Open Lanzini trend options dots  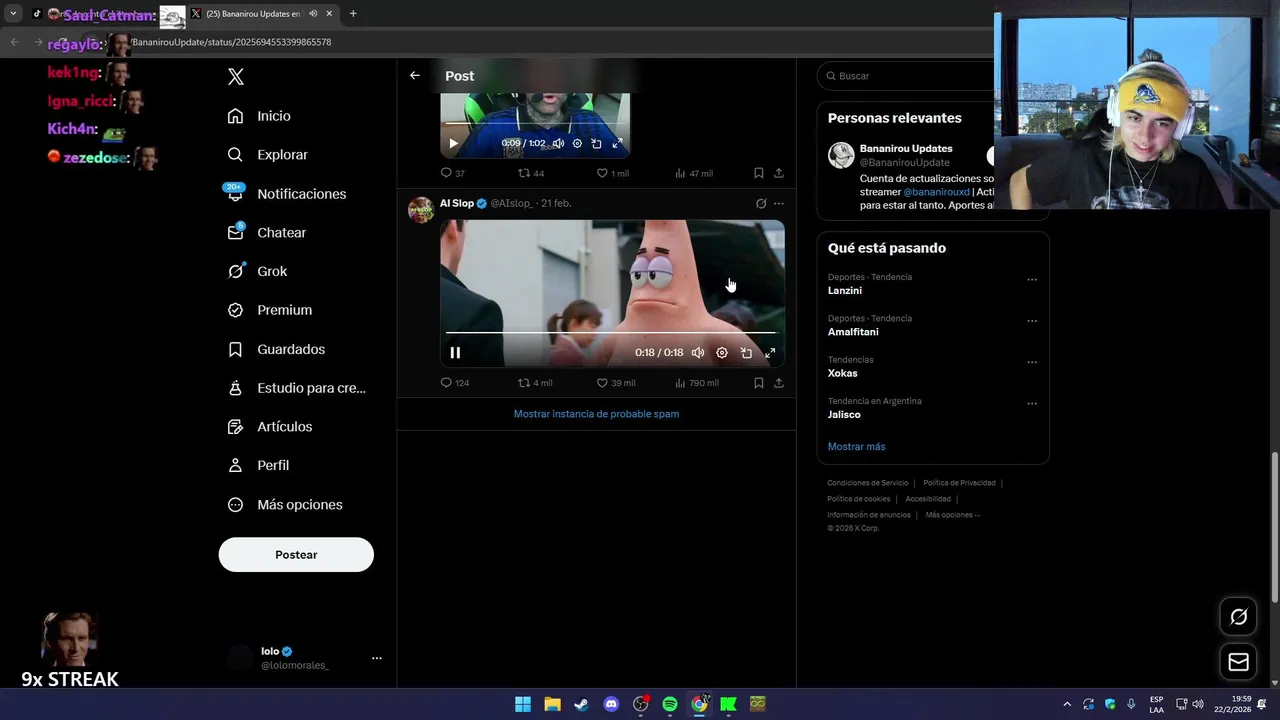tap(1032, 280)
